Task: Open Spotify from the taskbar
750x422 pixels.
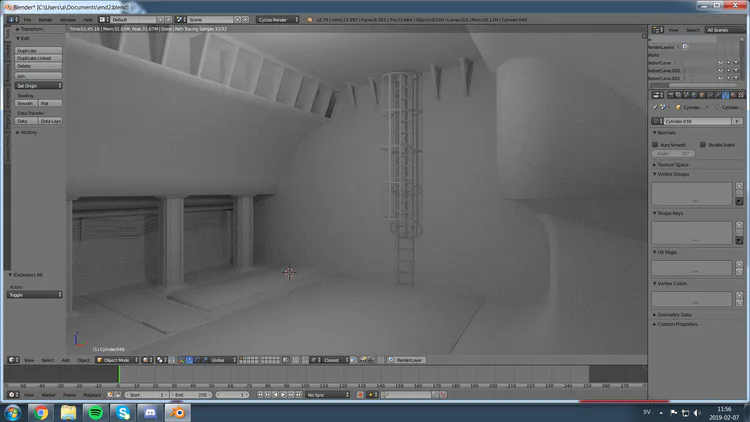Action: coord(95,412)
